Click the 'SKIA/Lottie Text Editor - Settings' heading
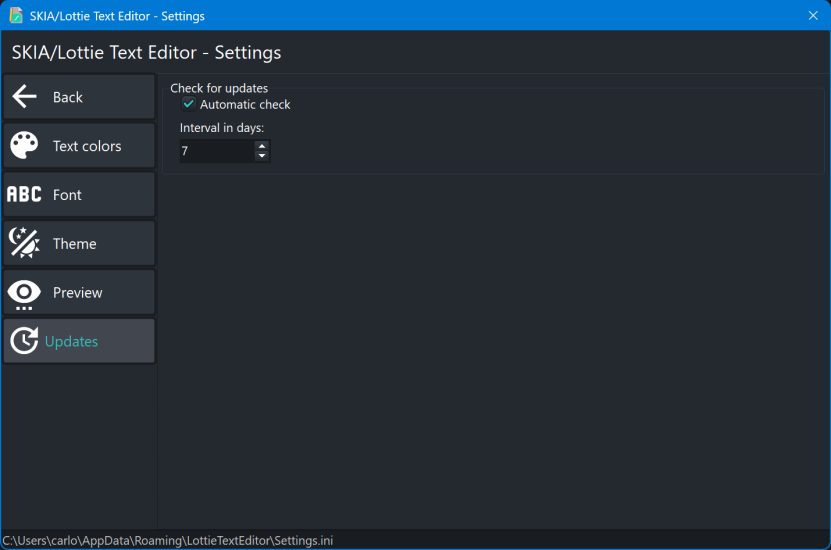The image size is (831, 550). click(x=146, y=52)
